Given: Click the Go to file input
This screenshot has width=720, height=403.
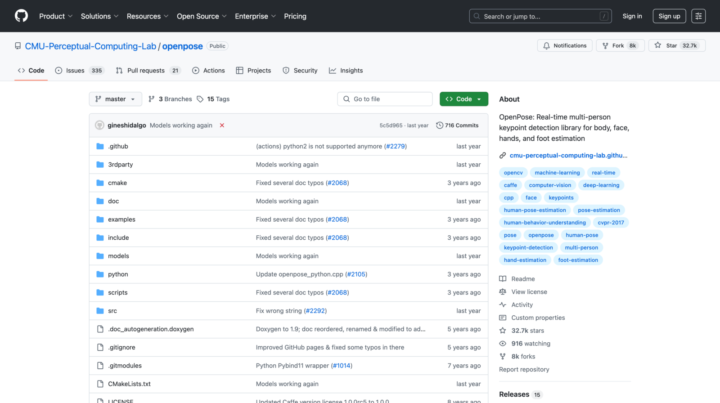Looking at the screenshot, I should pos(385,99).
